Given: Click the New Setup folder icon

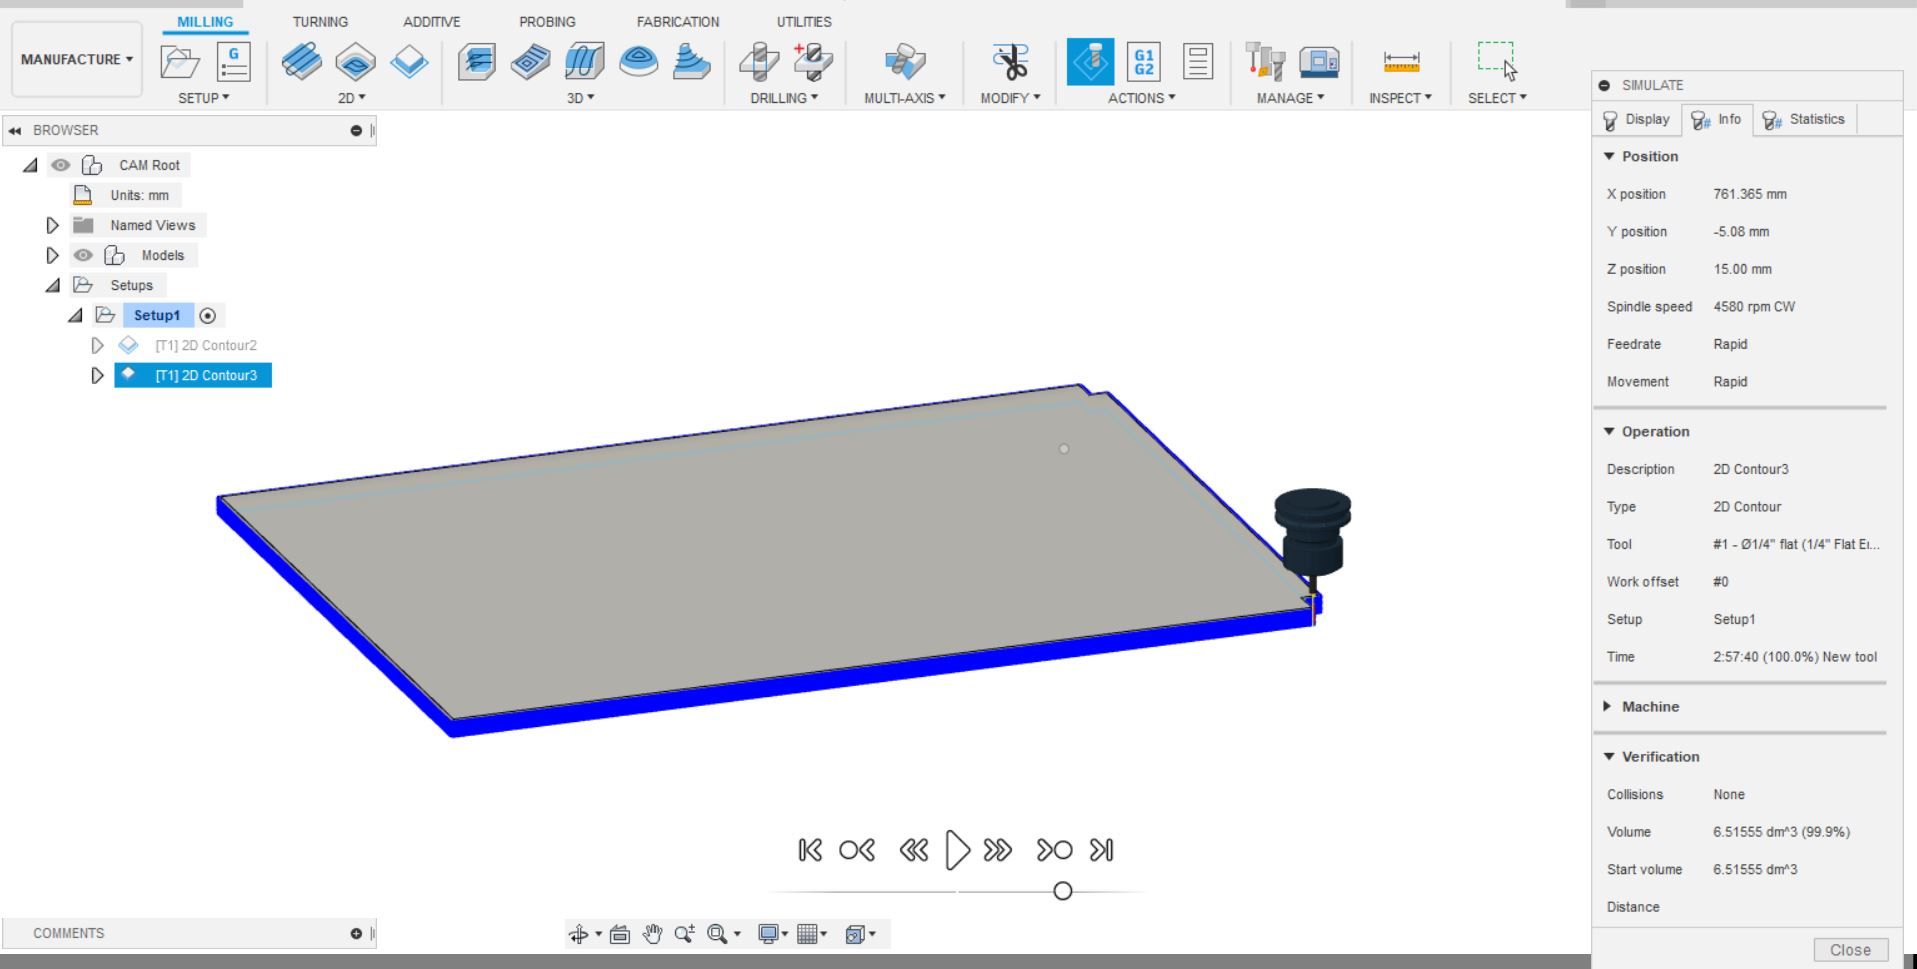Looking at the screenshot, I should pos(180,62).
